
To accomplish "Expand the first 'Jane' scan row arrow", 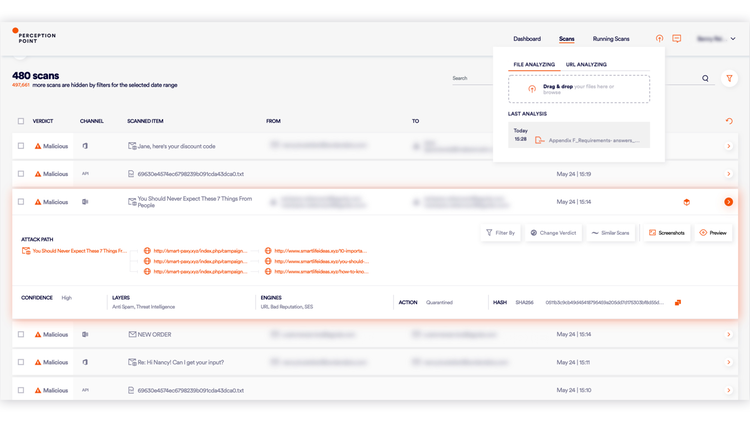I will [x=728, y=146].
